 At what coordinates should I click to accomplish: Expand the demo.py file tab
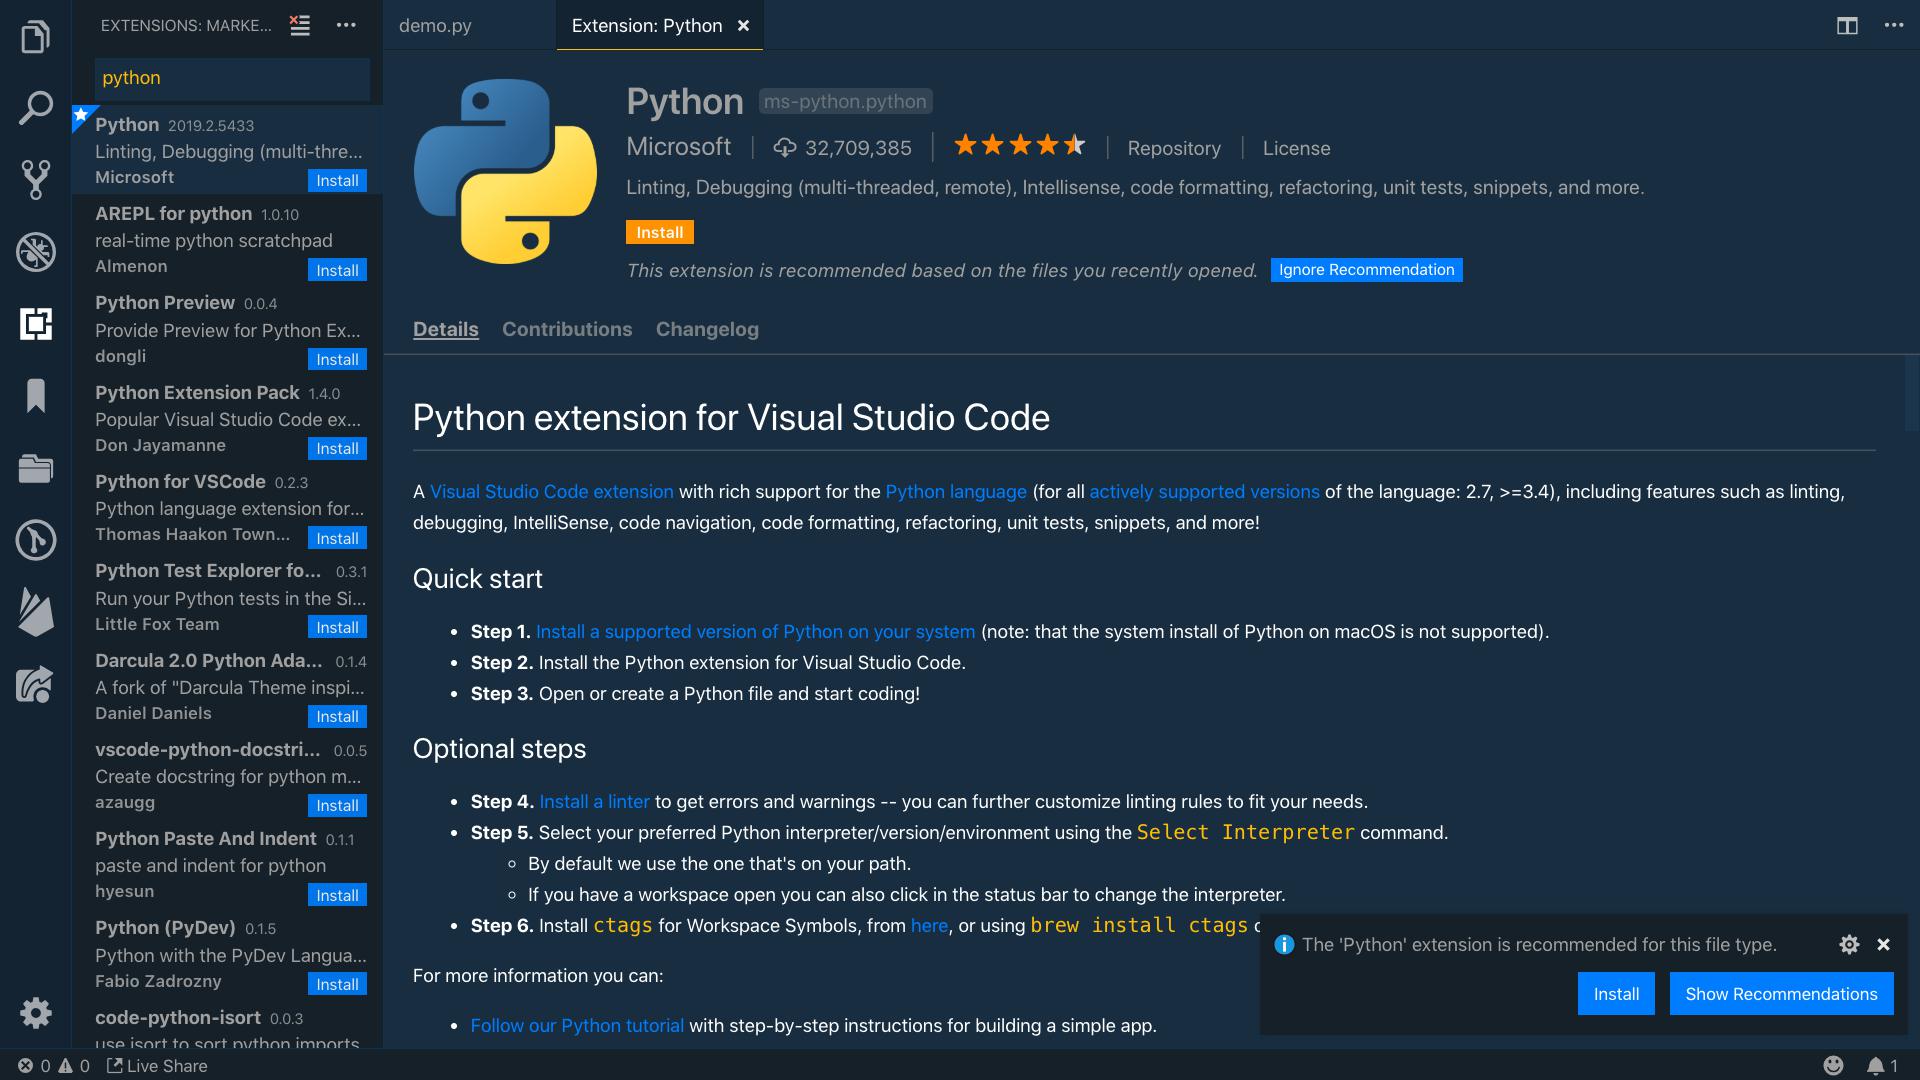click(435, 24)
